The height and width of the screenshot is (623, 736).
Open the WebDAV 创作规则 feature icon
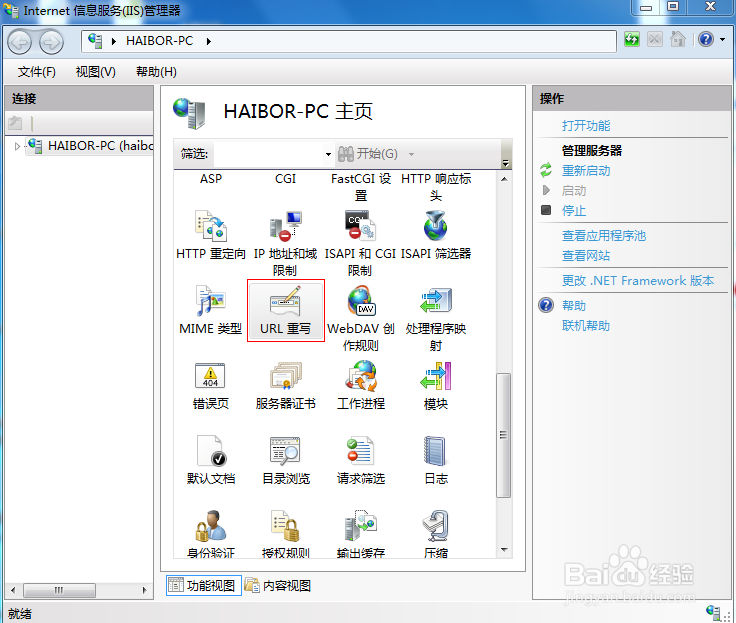click(x=360, y=300)
